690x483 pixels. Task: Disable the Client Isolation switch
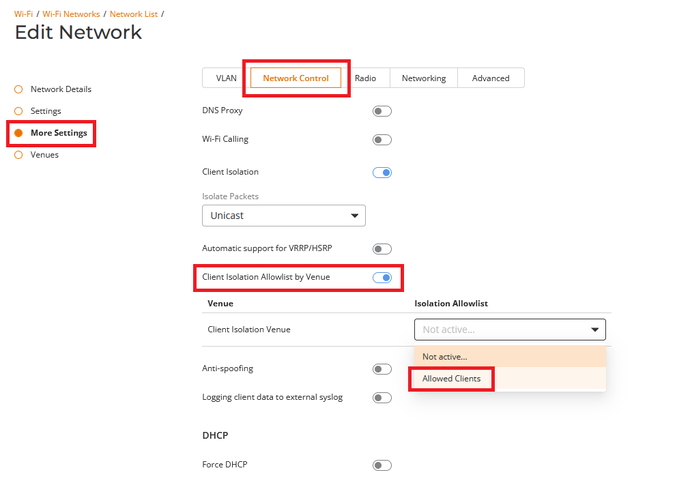coord(382,172)
